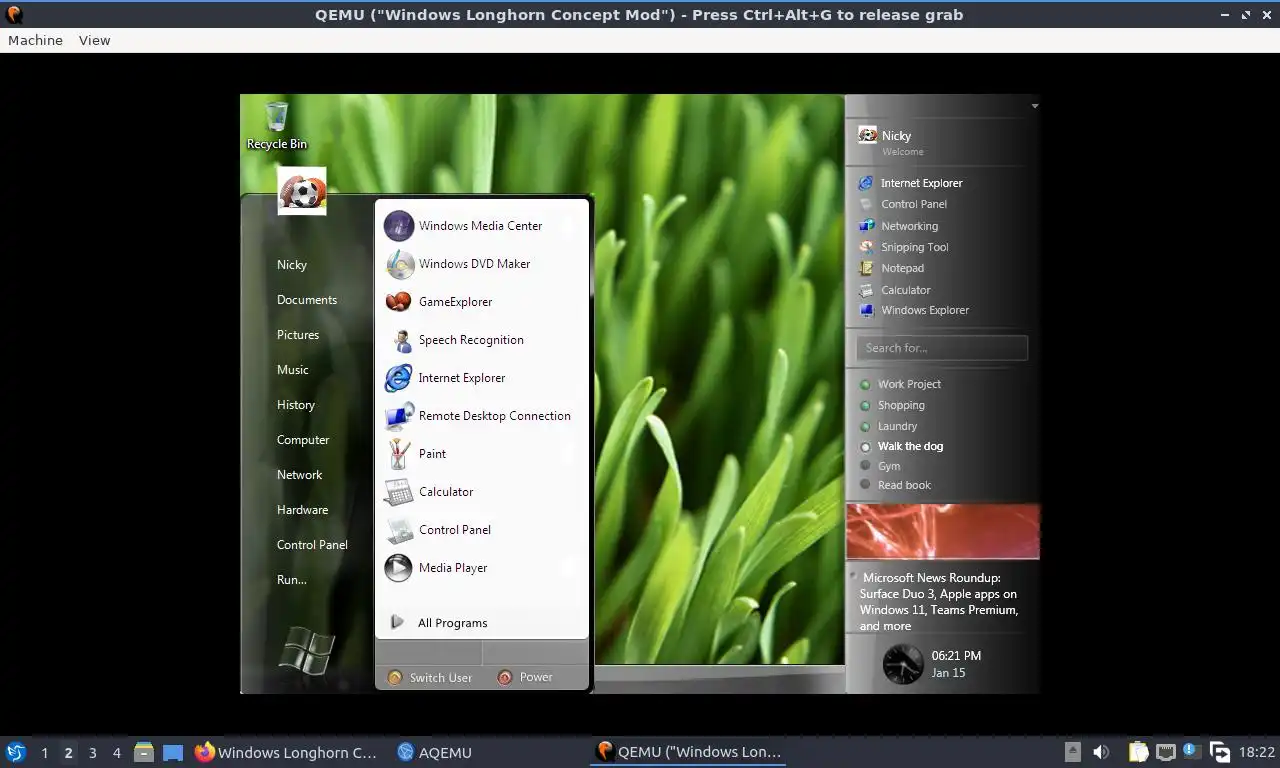
Task: Click the Switch User button
Action: pyautogui.click(x=430, y=677)
